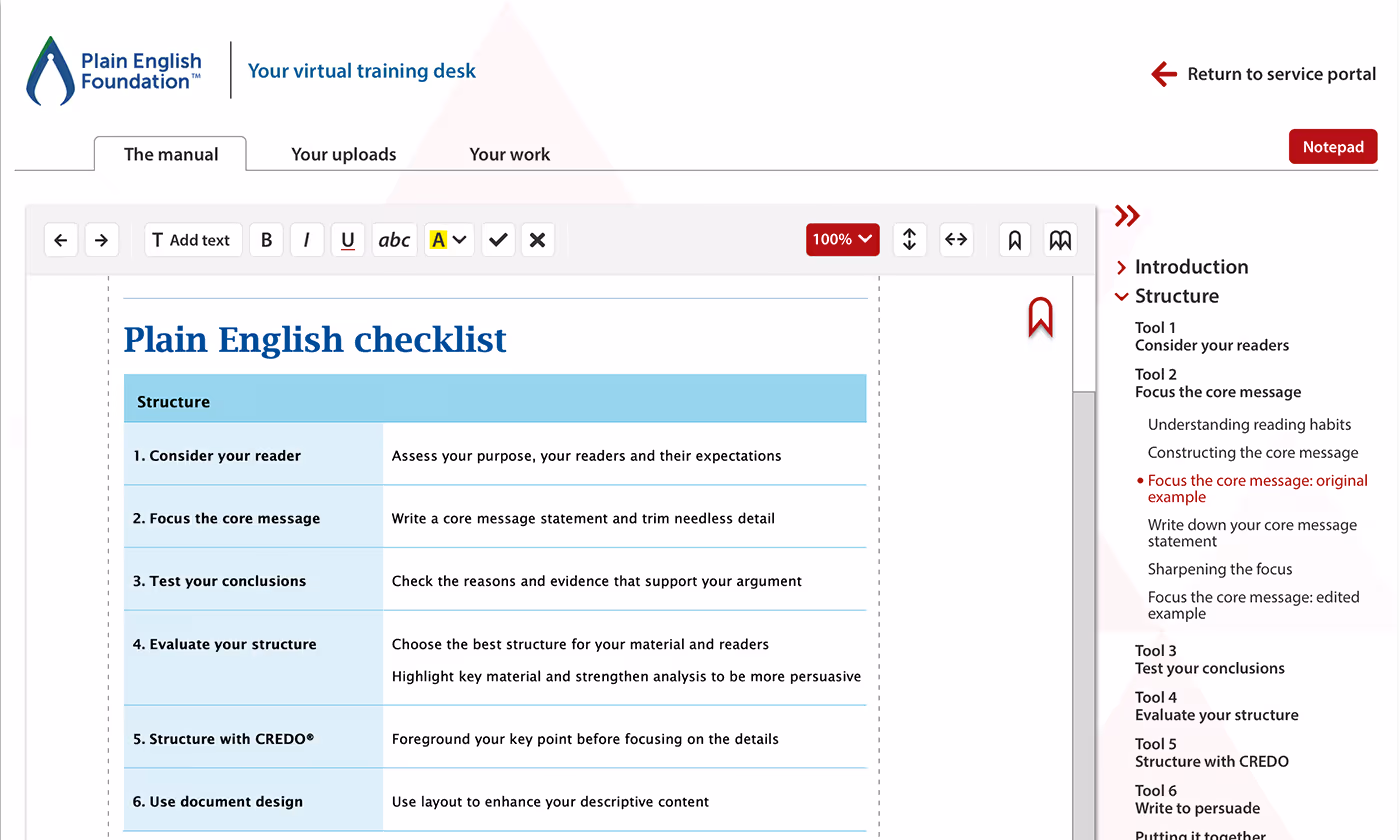Viewport: 1400px width, 840px height.
Task: Fit page to height icon
Action: 909,240
